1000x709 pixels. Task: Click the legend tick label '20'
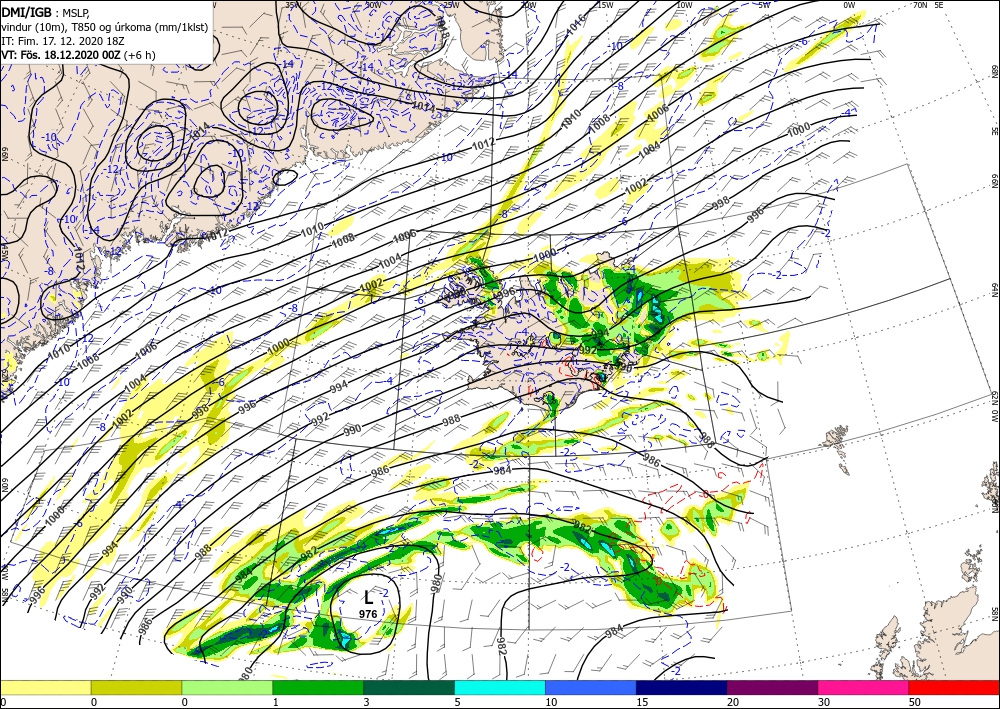tap(733, 702)
